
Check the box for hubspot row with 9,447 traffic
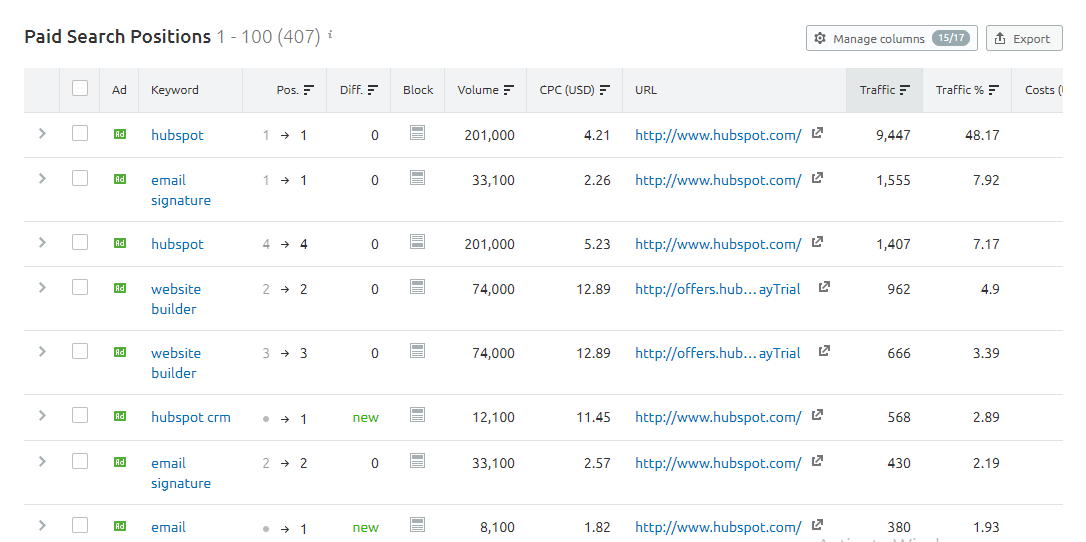[80, 133]
